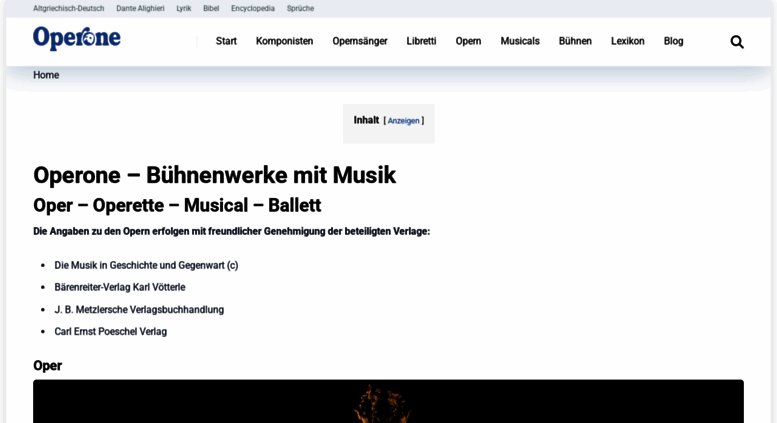
Task: Visit the Blog page
Action: (x=673, y=41)
